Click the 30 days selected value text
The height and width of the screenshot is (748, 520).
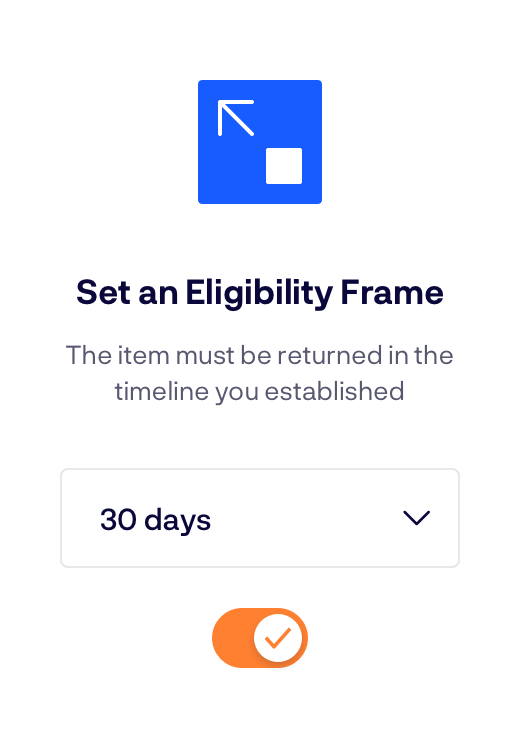(x=156, y=520)
